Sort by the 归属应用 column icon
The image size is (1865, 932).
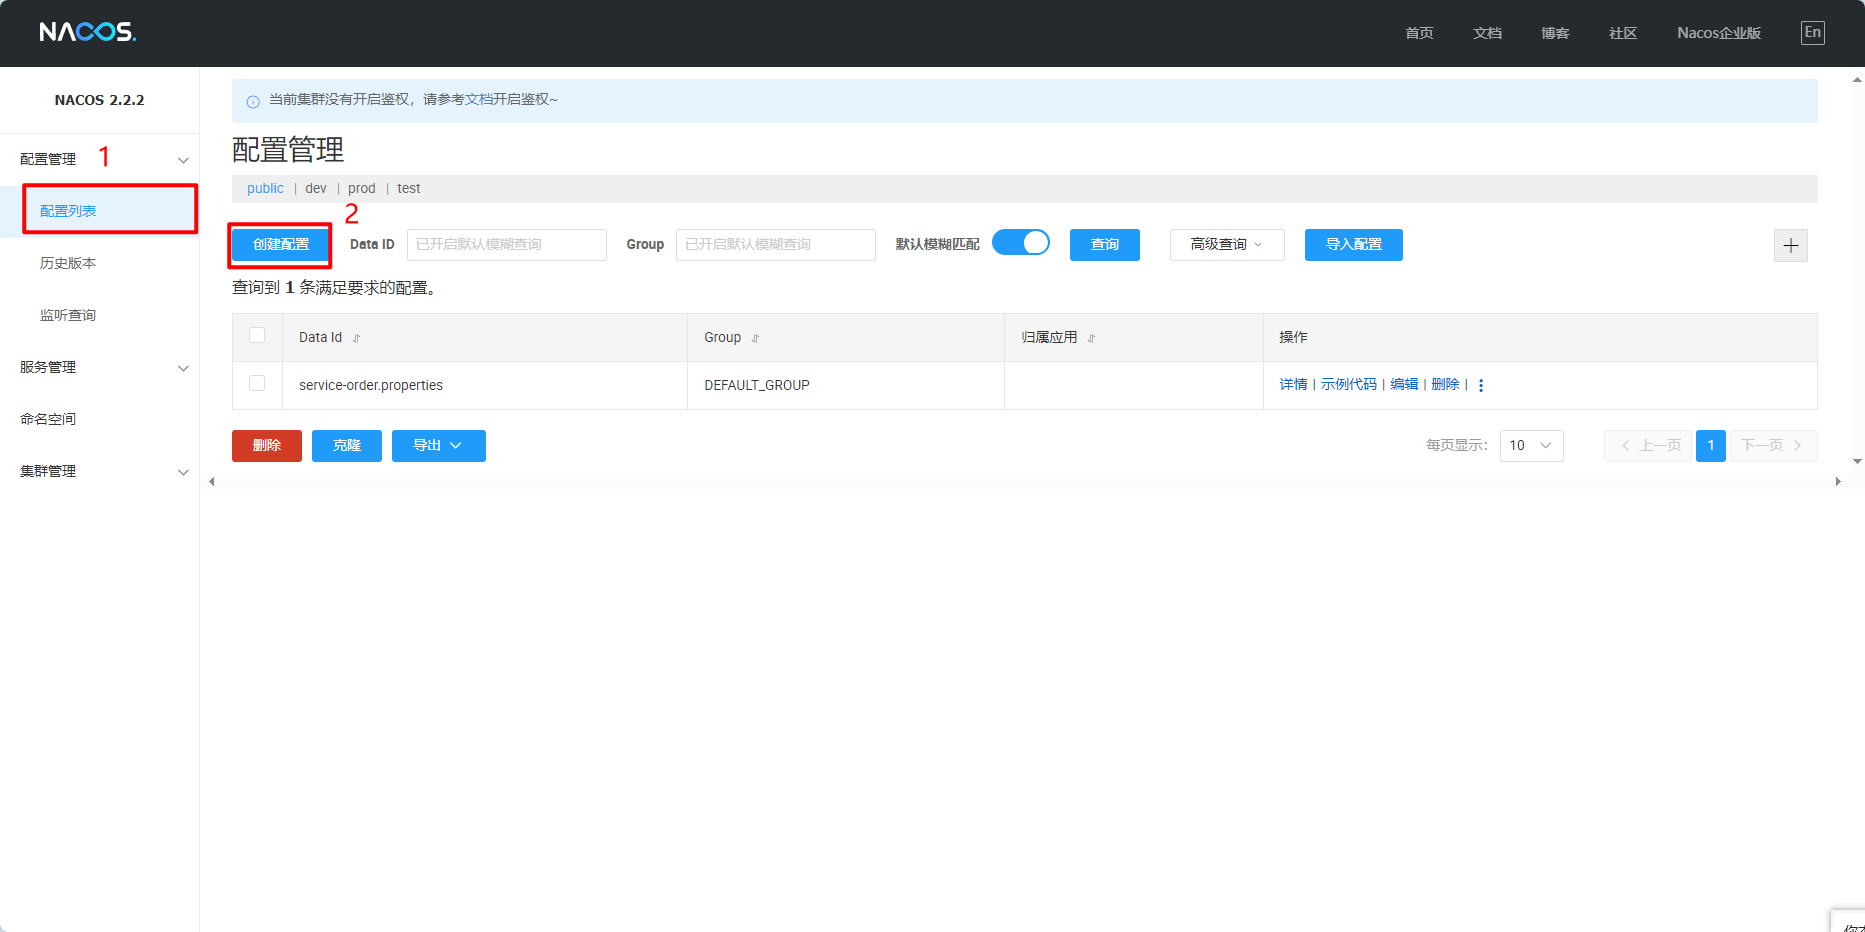point(1091,338)
